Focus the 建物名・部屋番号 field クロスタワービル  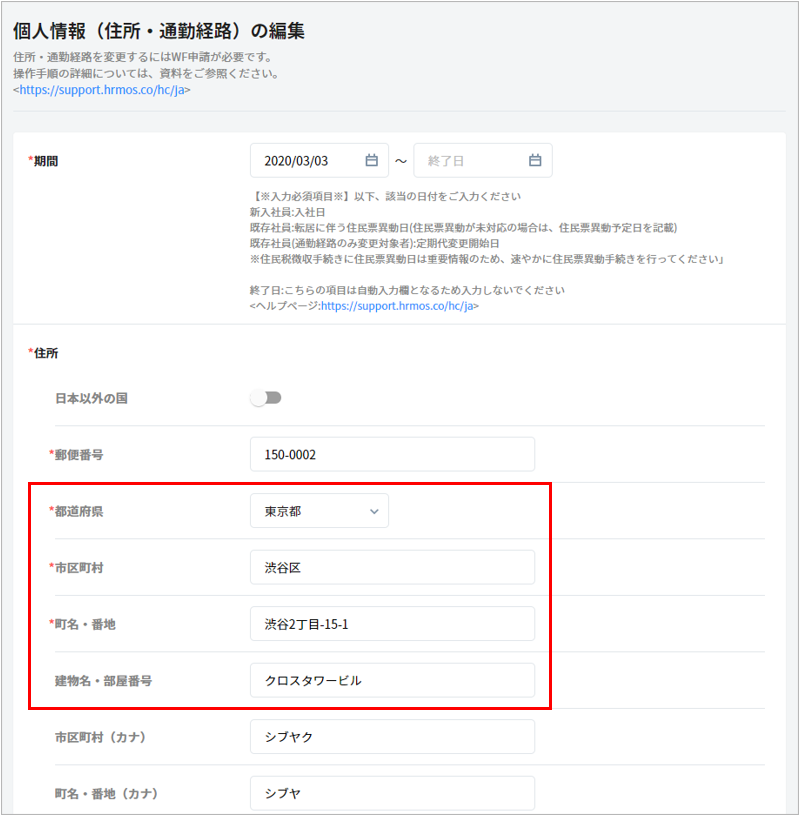[x=392, y=681]
